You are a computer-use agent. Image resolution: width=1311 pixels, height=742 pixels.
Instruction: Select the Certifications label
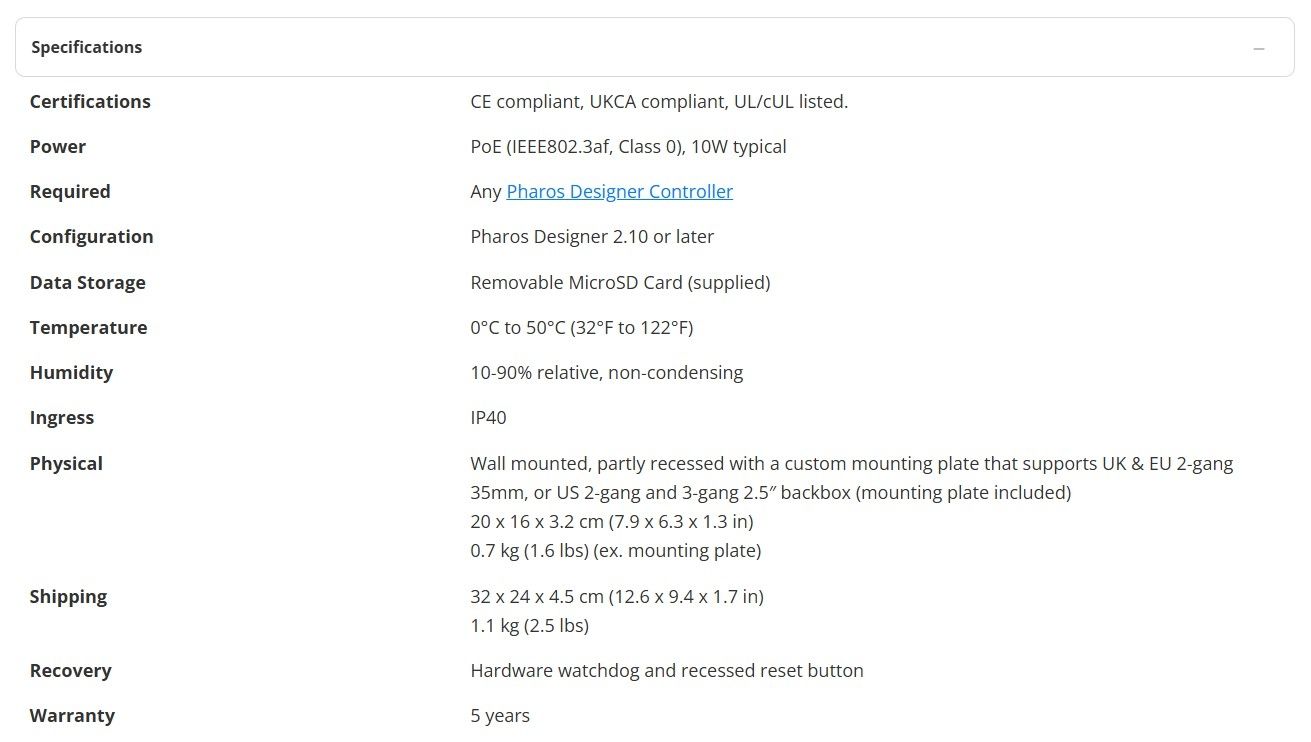point(90,101)
